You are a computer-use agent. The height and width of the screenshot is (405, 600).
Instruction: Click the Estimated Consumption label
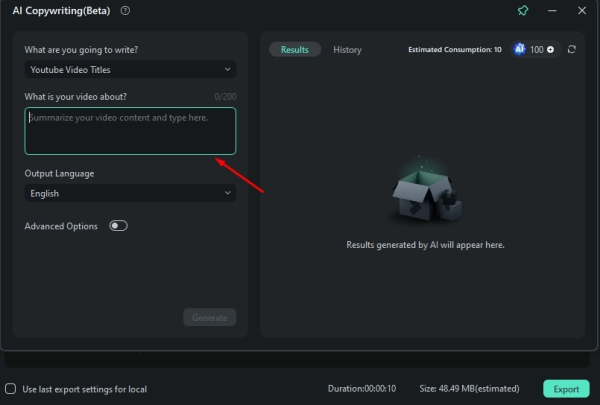(x=454, y=50)
